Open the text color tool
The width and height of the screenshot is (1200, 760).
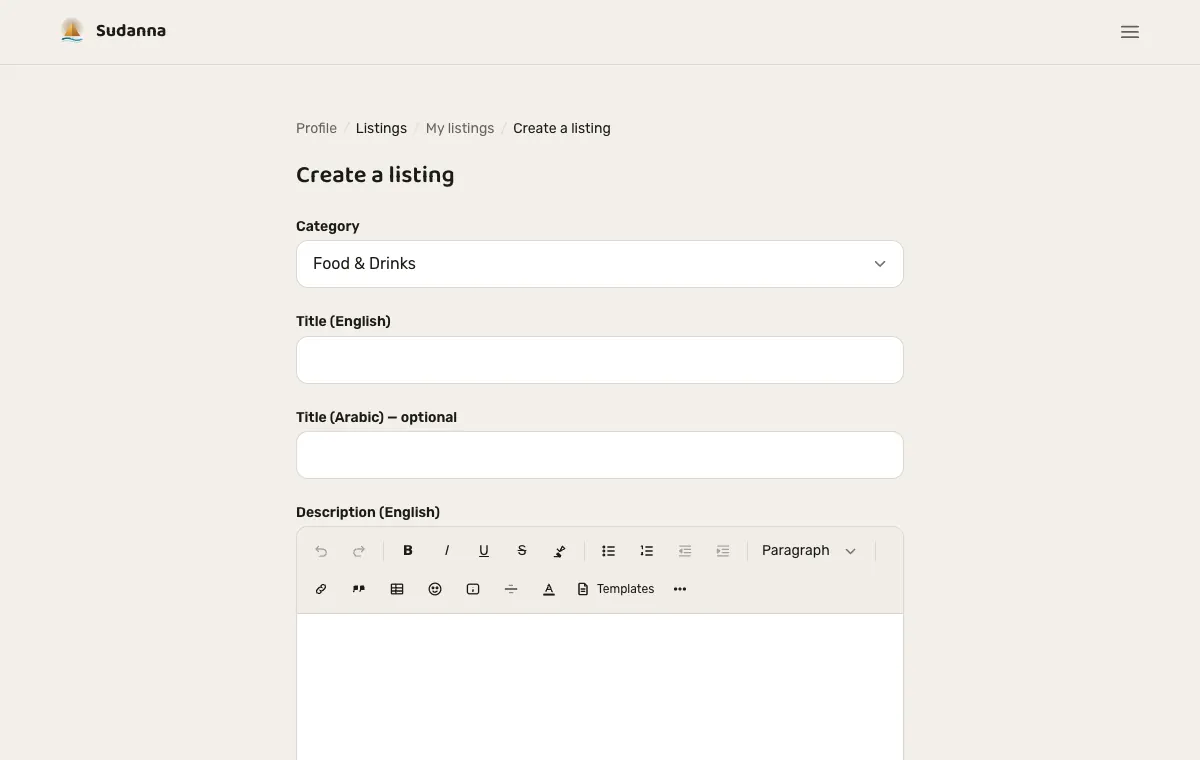tap(549, 589)
